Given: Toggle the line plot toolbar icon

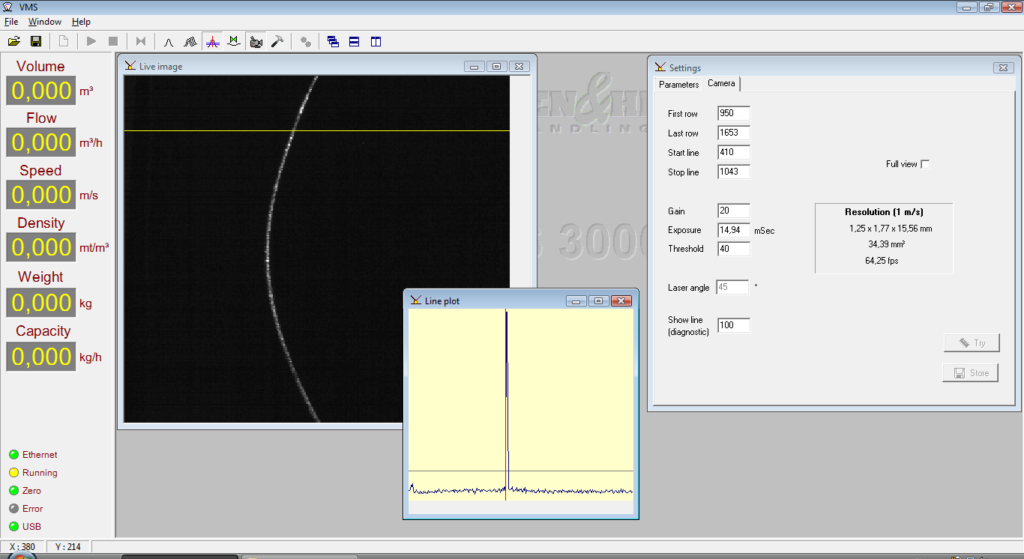Looking at the screenshot, I should point(211,41).
